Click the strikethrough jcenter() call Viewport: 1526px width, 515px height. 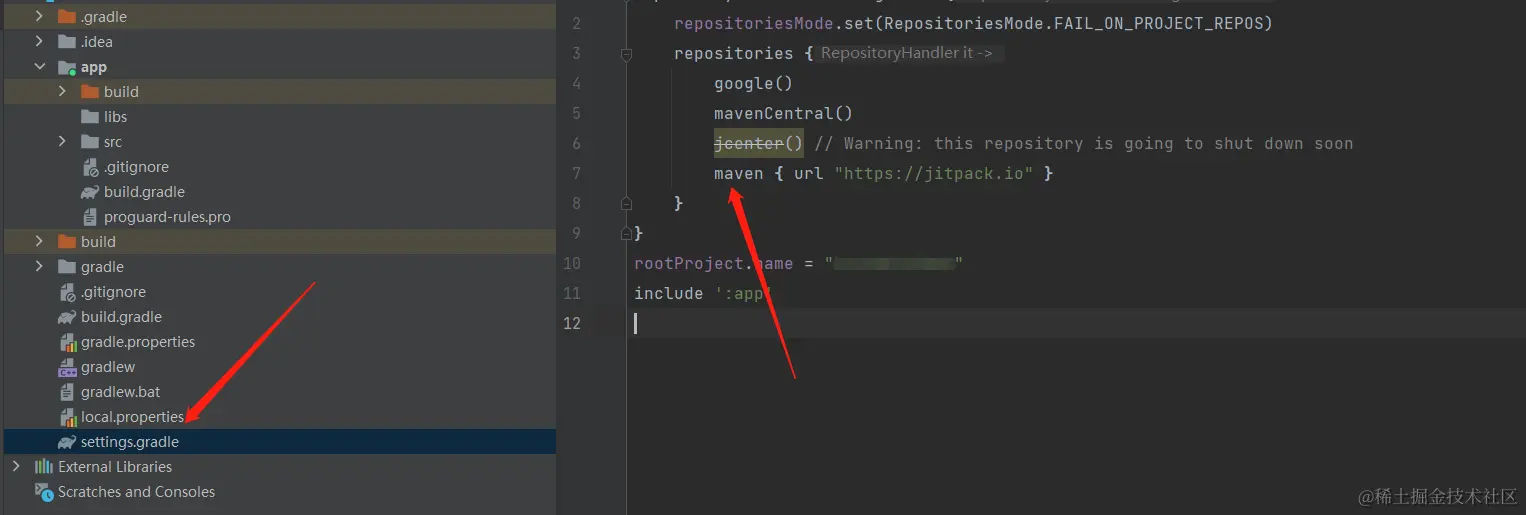click(x=758, y=143)
